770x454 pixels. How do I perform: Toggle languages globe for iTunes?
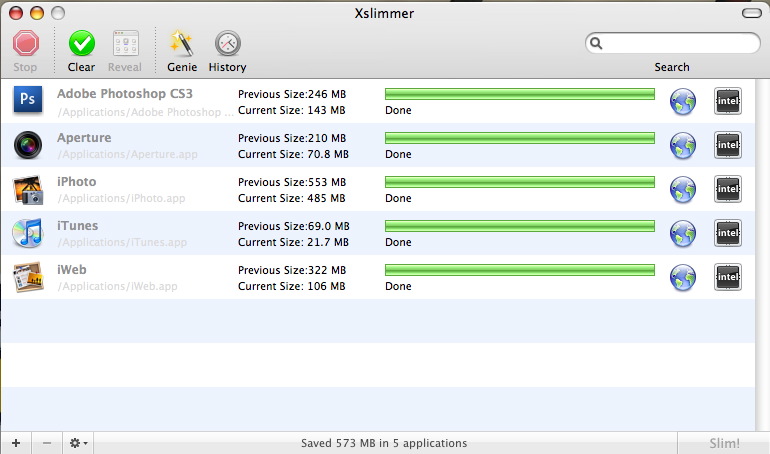click(683, 234)
